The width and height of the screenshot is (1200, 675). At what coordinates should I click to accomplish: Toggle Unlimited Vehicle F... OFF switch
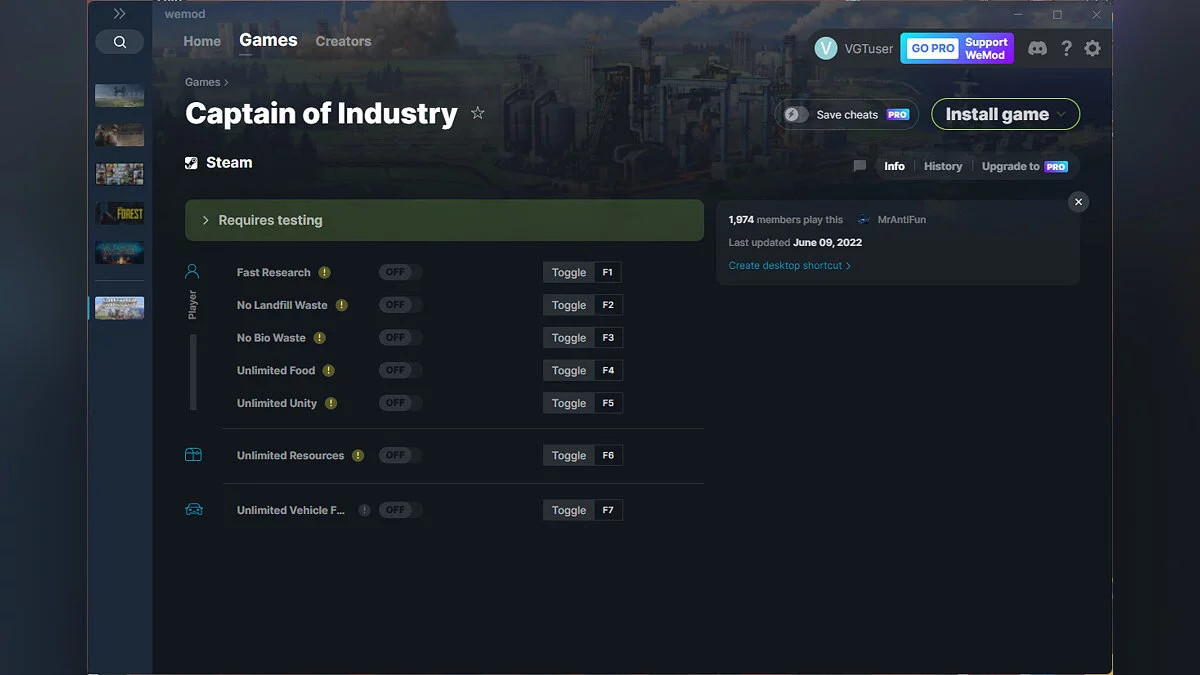[x=400, y=510]
